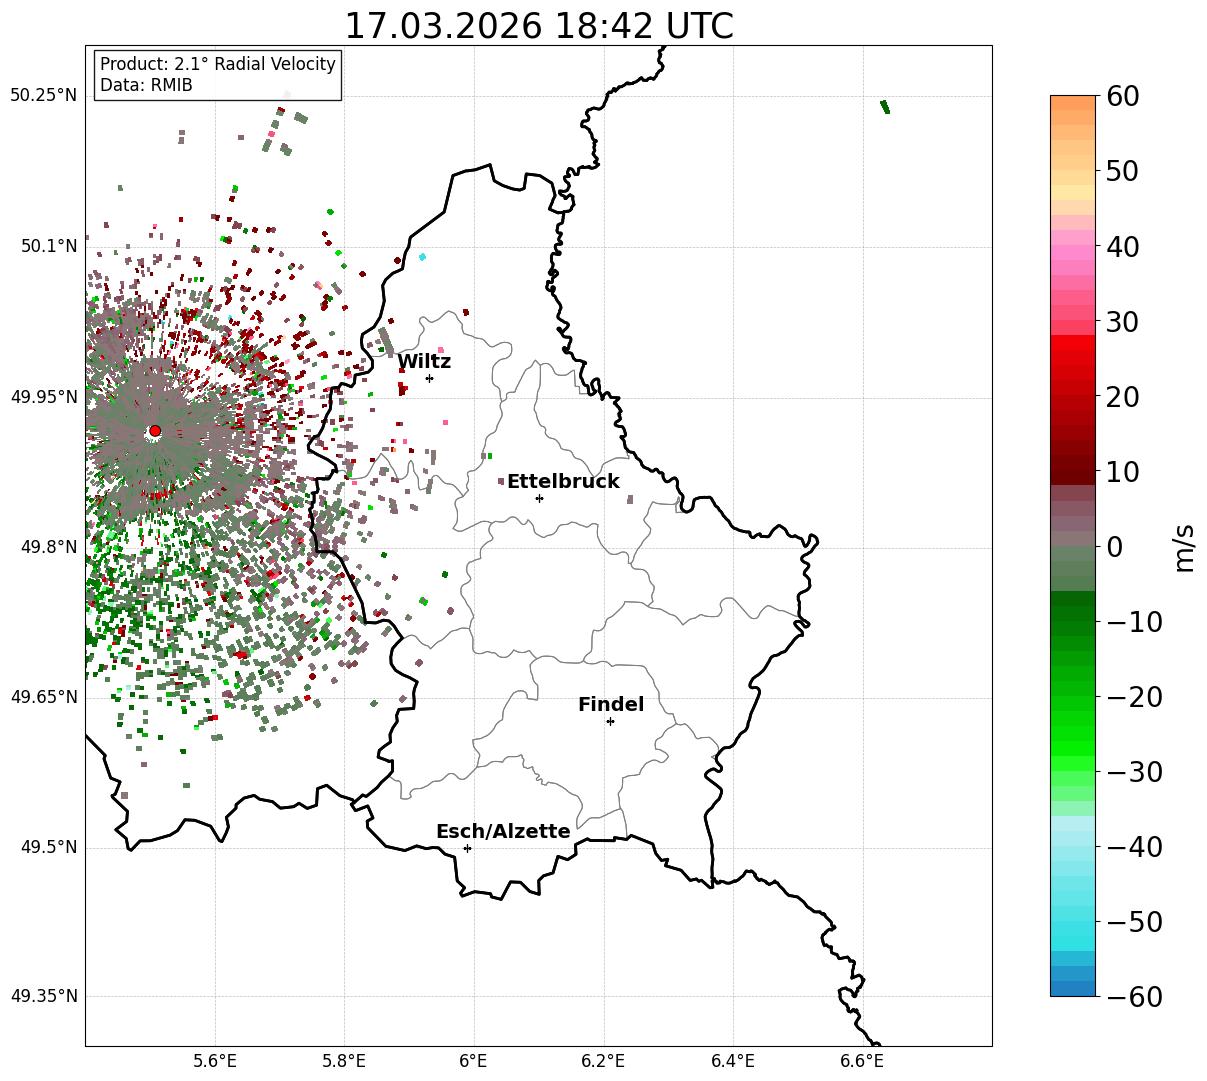This screenshot has height=1081, width=1207.
Task: Click the 5.8°E longitude tick label
Action: pos(345,1061)
